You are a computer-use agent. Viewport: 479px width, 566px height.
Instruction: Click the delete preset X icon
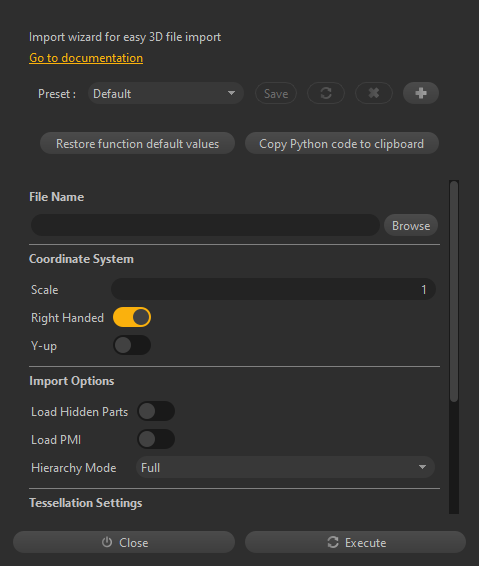point(374,93)
